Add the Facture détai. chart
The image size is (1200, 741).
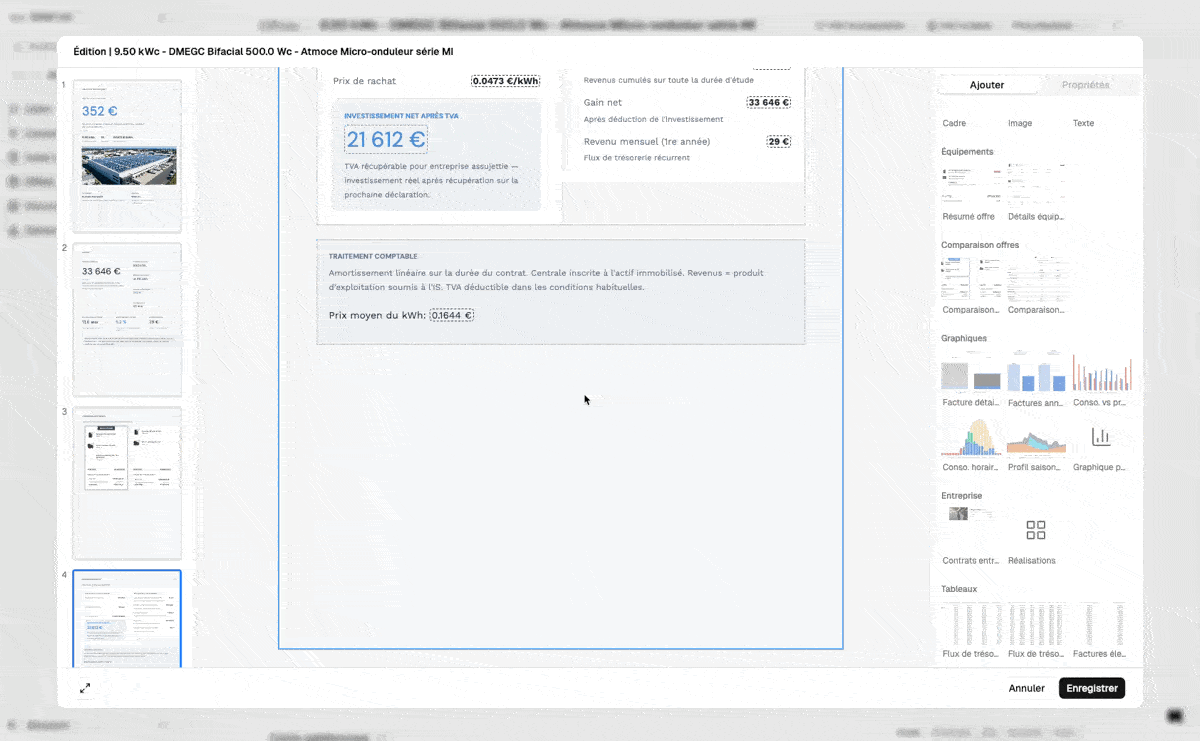(x=970, y=376)
